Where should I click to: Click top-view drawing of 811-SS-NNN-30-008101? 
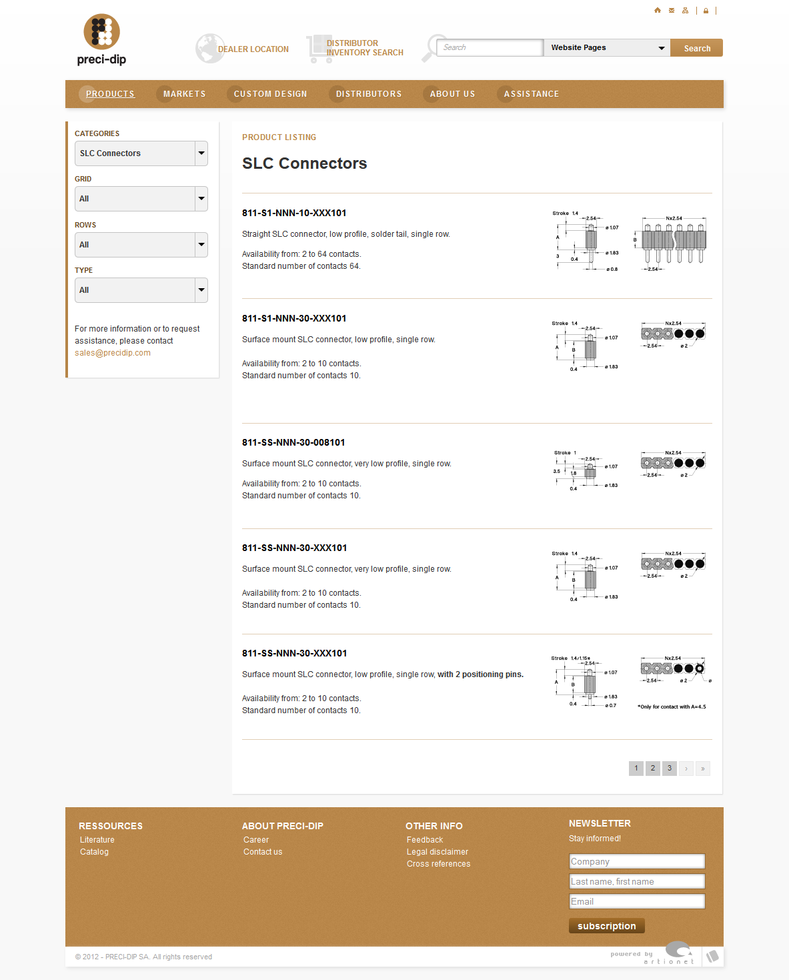pos(673,464)
